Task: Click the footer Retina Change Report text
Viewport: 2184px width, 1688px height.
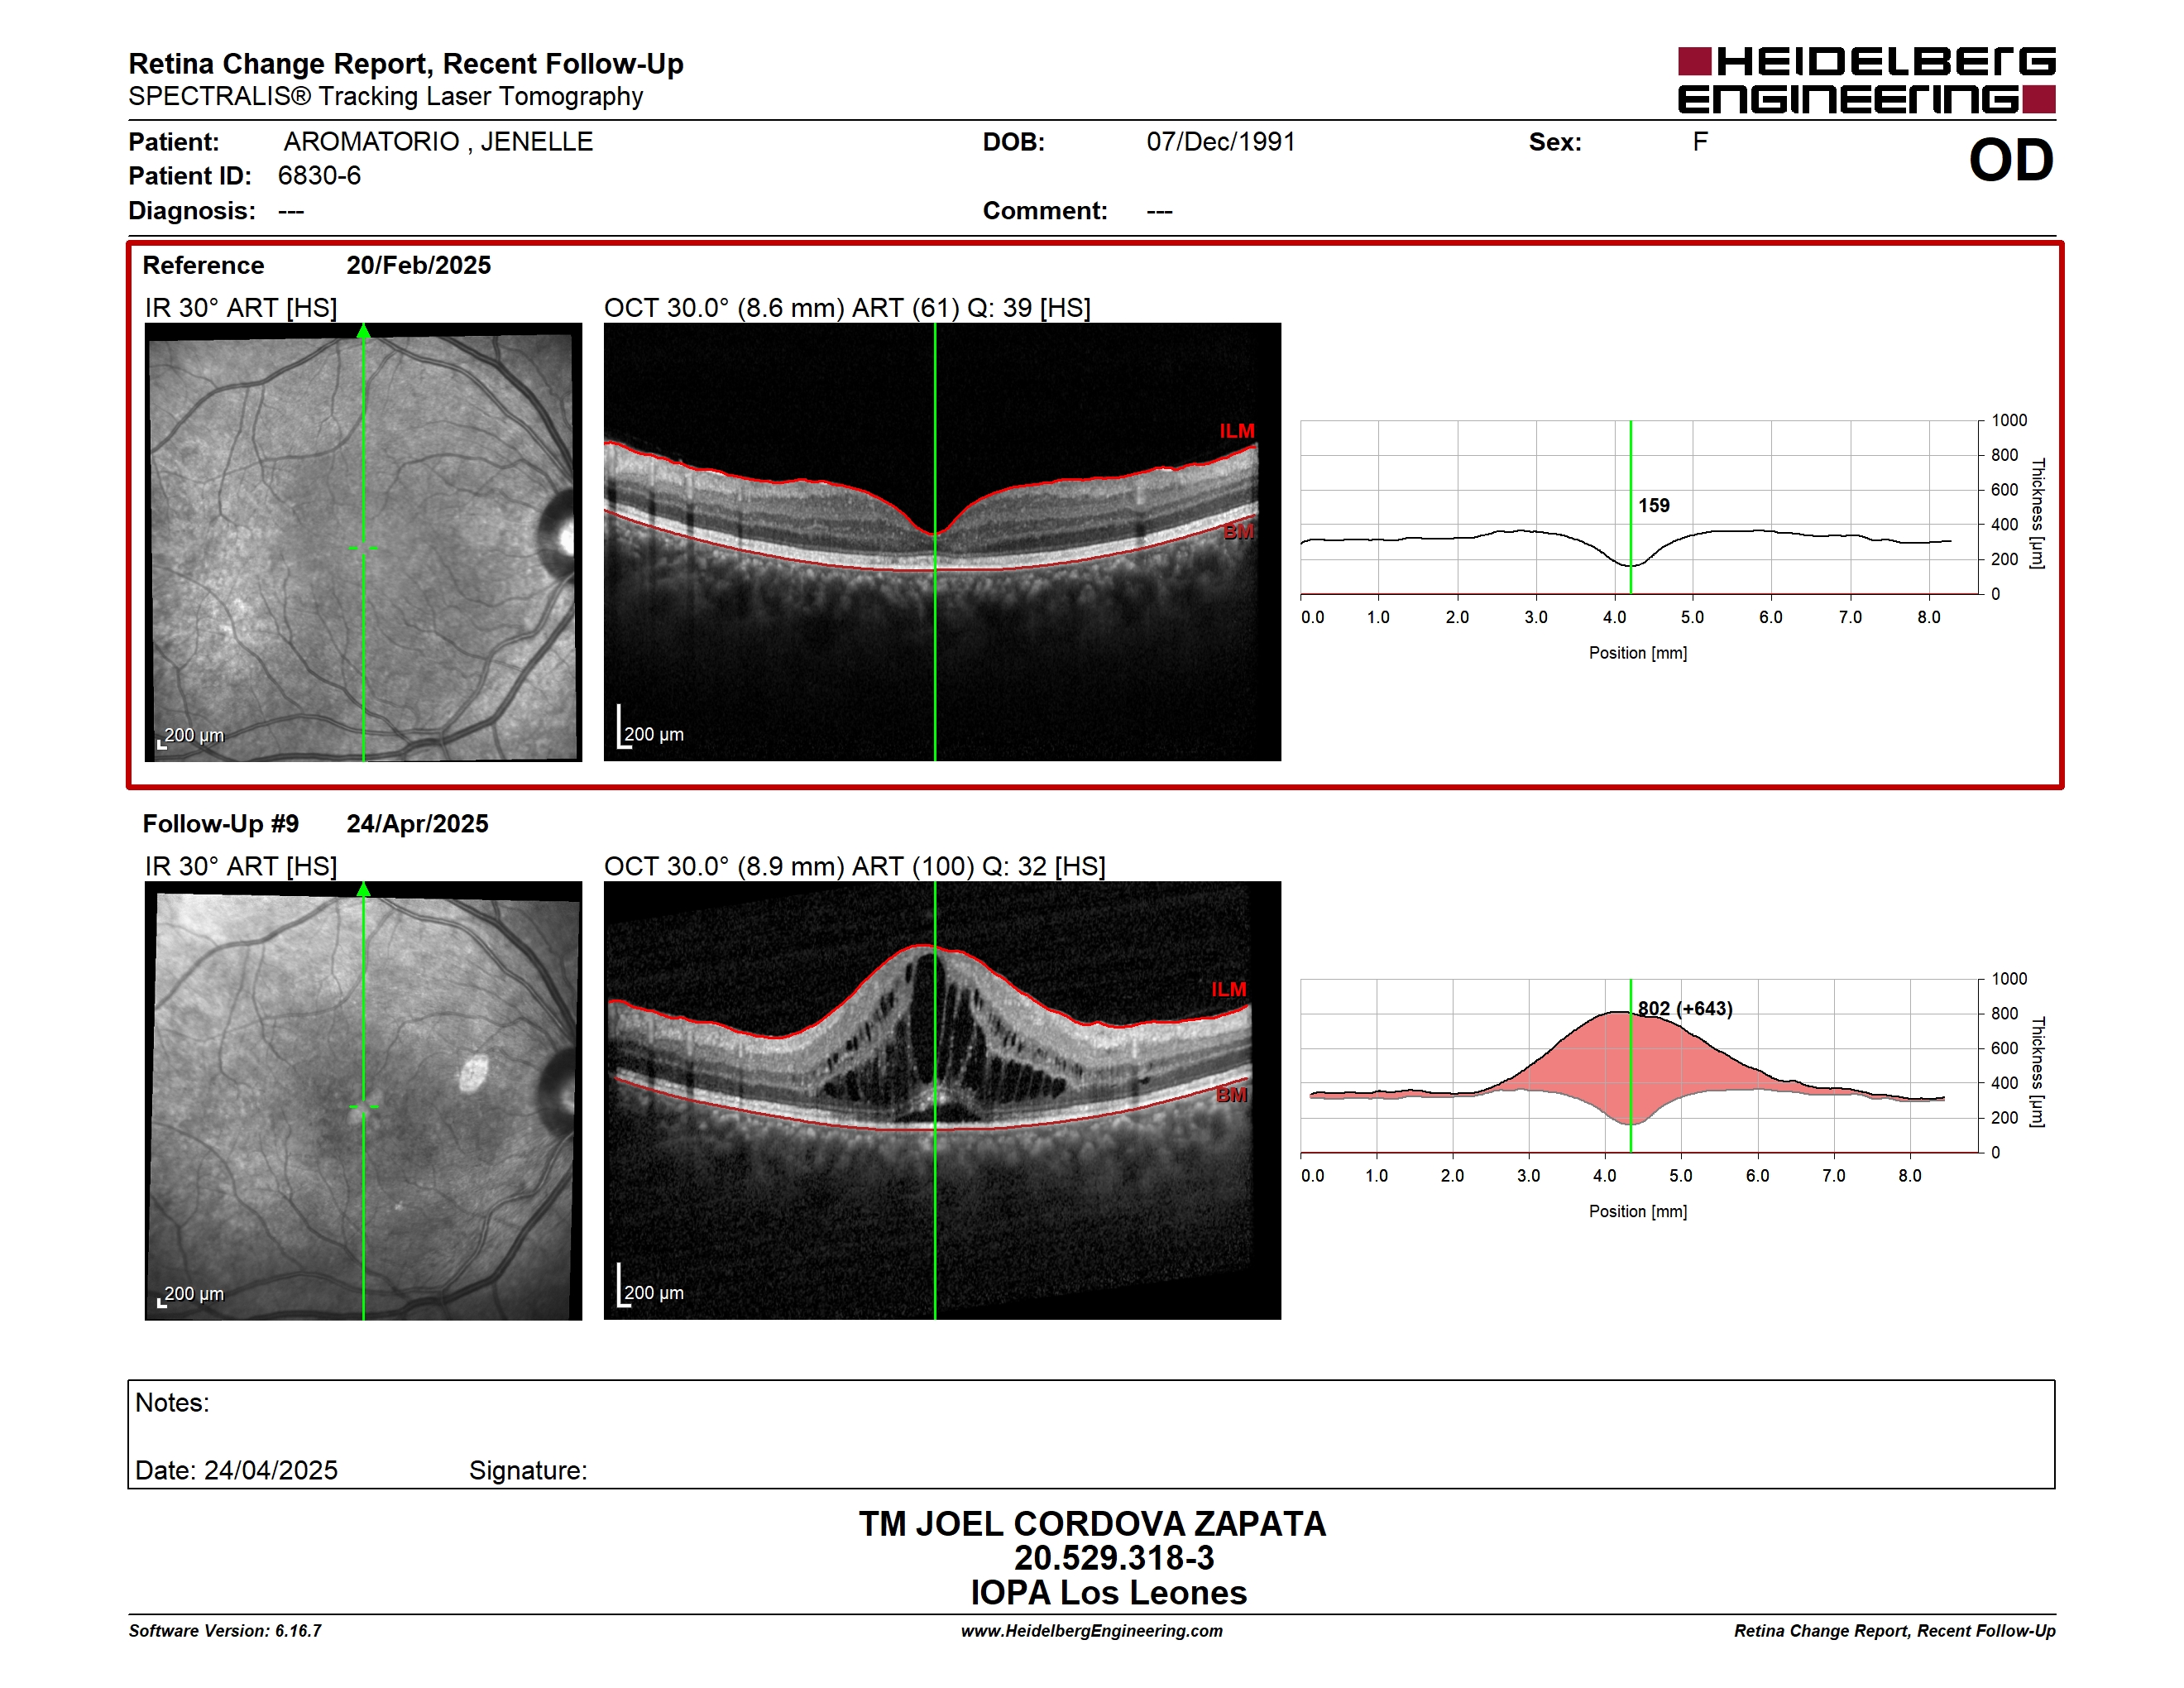Action: [1895, 1631]
